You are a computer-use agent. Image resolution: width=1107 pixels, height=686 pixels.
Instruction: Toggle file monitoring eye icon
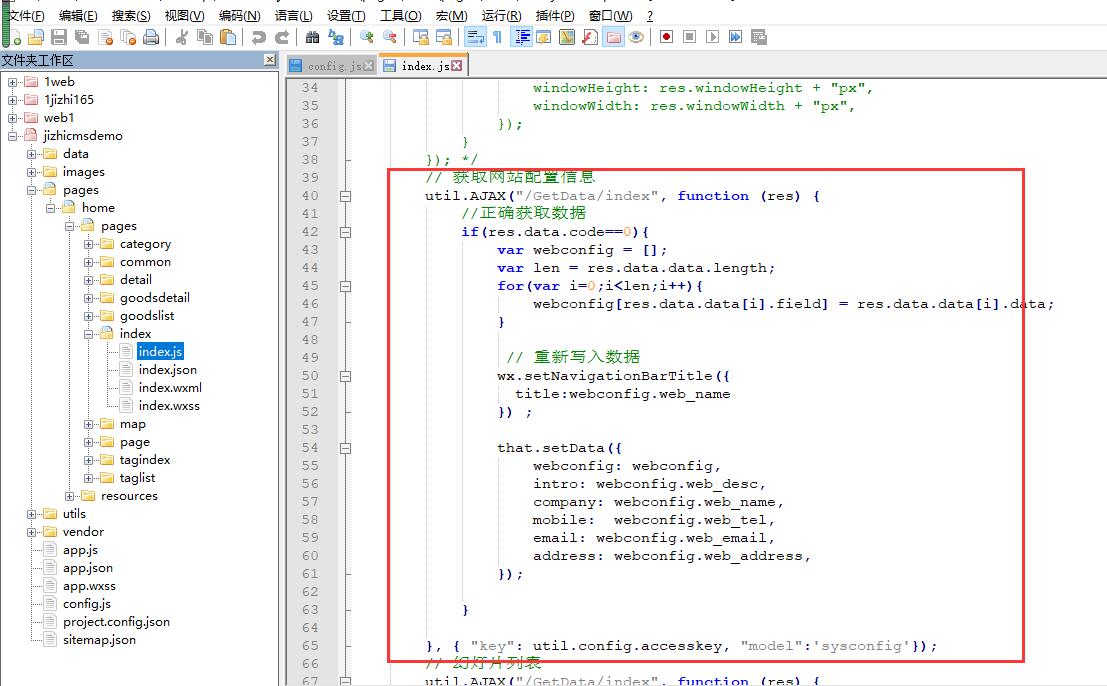click(x=636, y=37)
